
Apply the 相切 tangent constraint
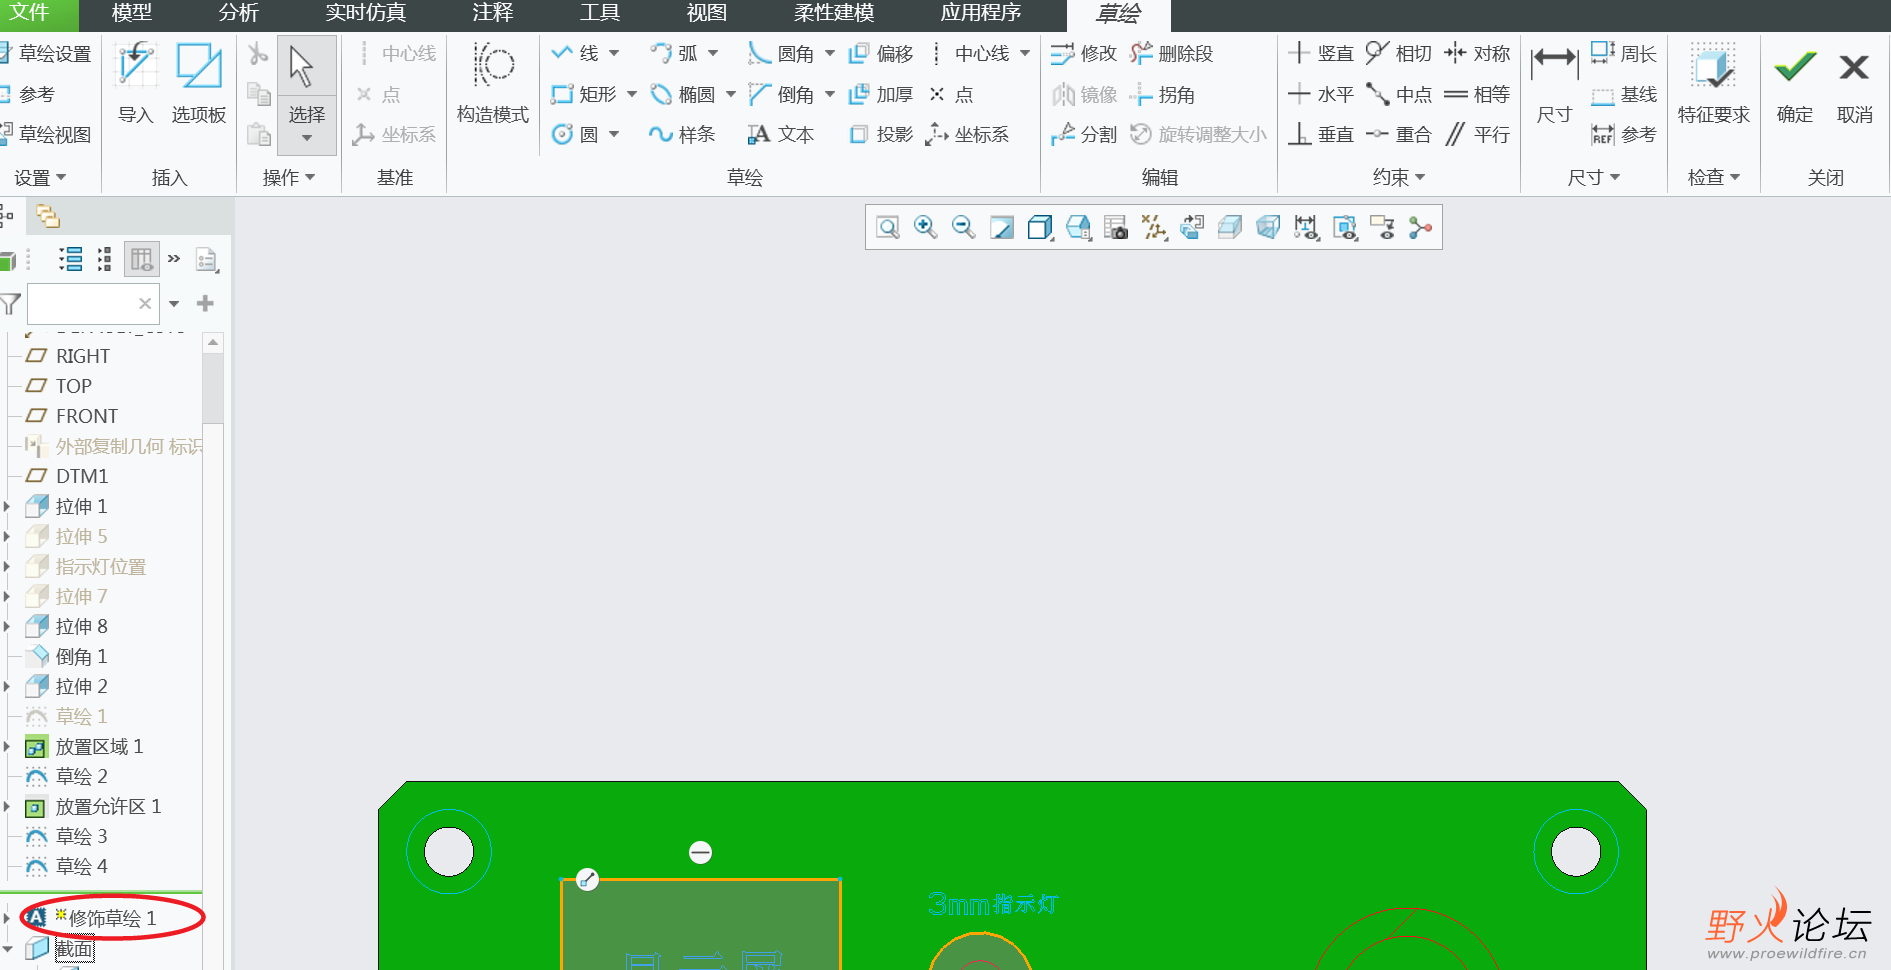(x=1399, y=53)
